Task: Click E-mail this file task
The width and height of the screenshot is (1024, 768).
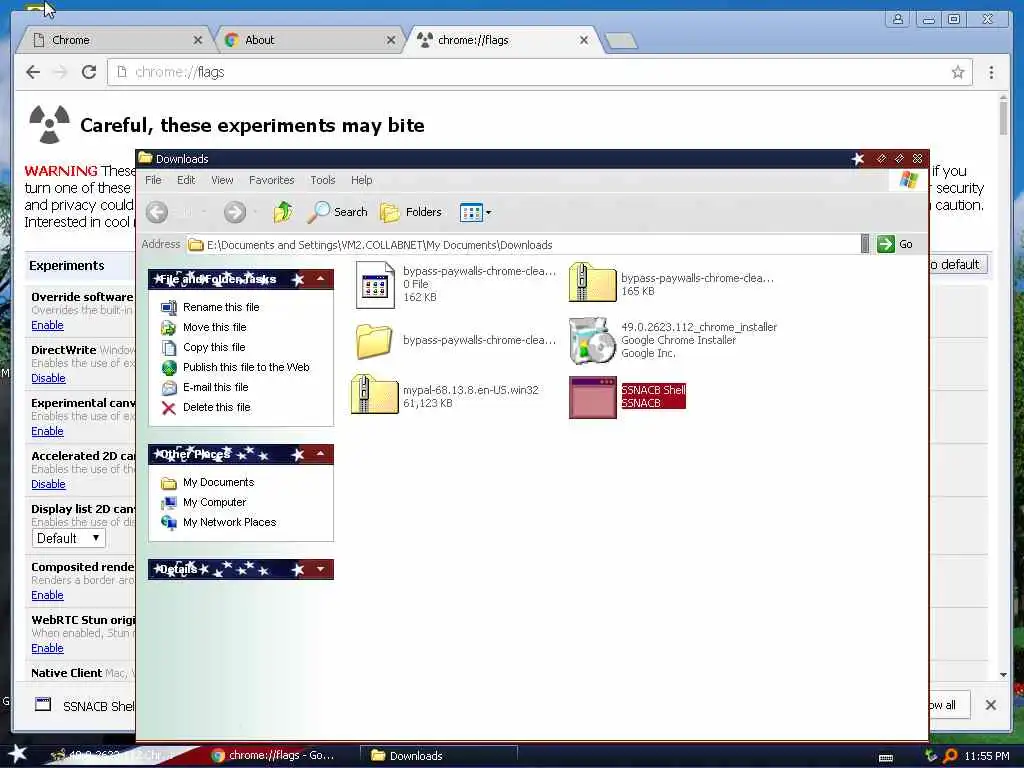Action: pyautogui.click(x=216, y=387)
